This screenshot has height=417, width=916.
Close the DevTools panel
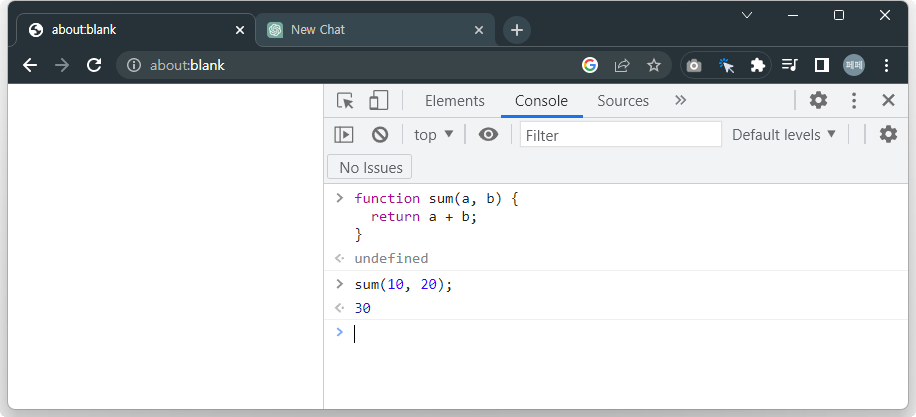[889, 100]
